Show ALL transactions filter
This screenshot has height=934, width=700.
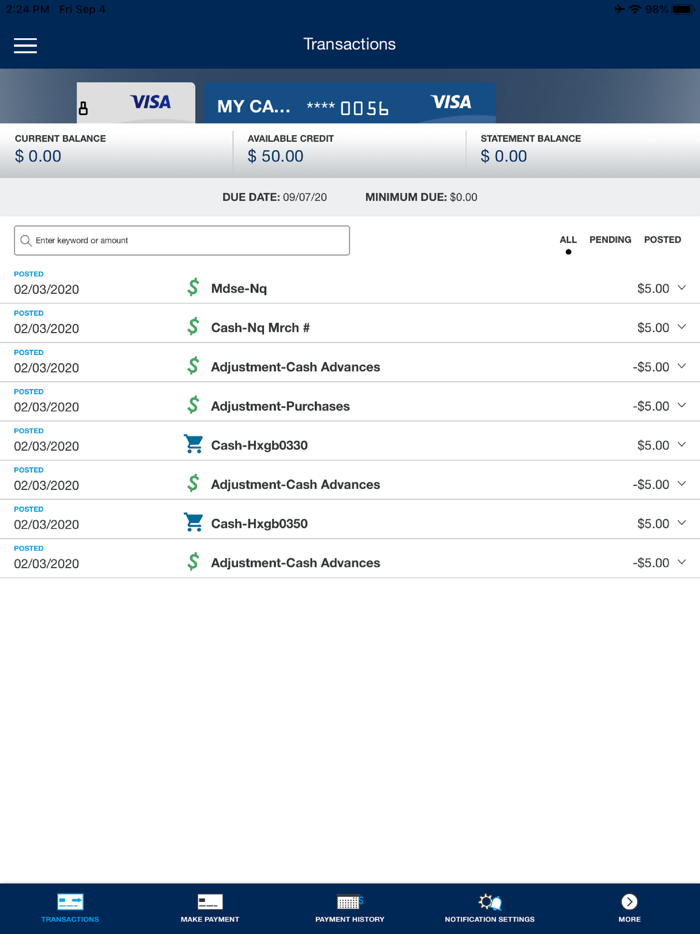coord(568,239)
